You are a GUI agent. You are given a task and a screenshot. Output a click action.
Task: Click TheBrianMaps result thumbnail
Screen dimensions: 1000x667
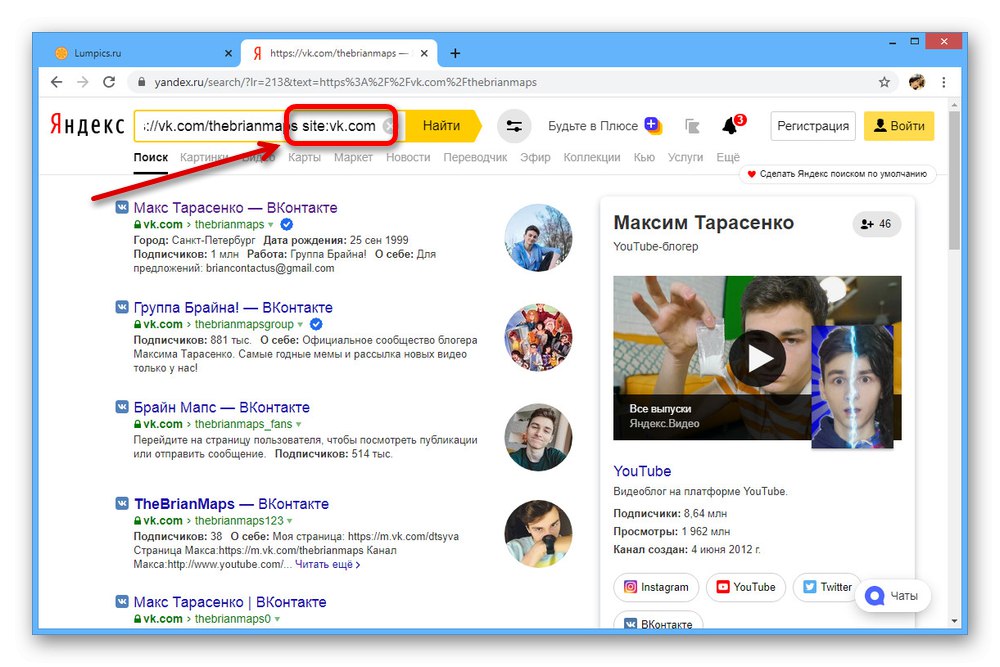pyautogui.click(x=538, y=534)
